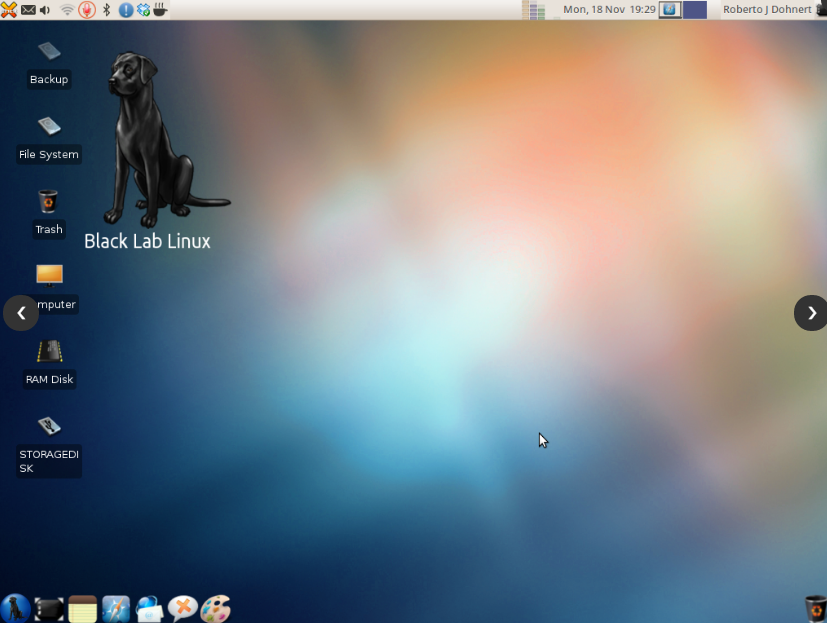Open the Trash icon on the desktop
The width and height of the screenshot is (827, 623).
click(48, 202)
